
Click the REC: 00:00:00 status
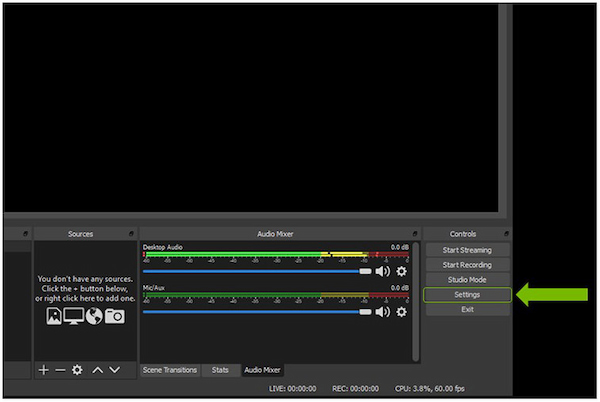point(355,389)
